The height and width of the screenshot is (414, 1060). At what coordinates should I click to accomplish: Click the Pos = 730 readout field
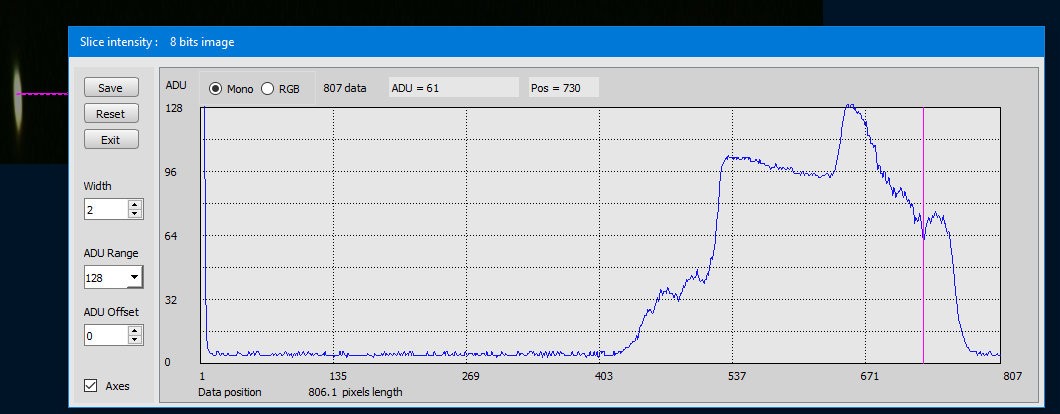tap(564, 88)
